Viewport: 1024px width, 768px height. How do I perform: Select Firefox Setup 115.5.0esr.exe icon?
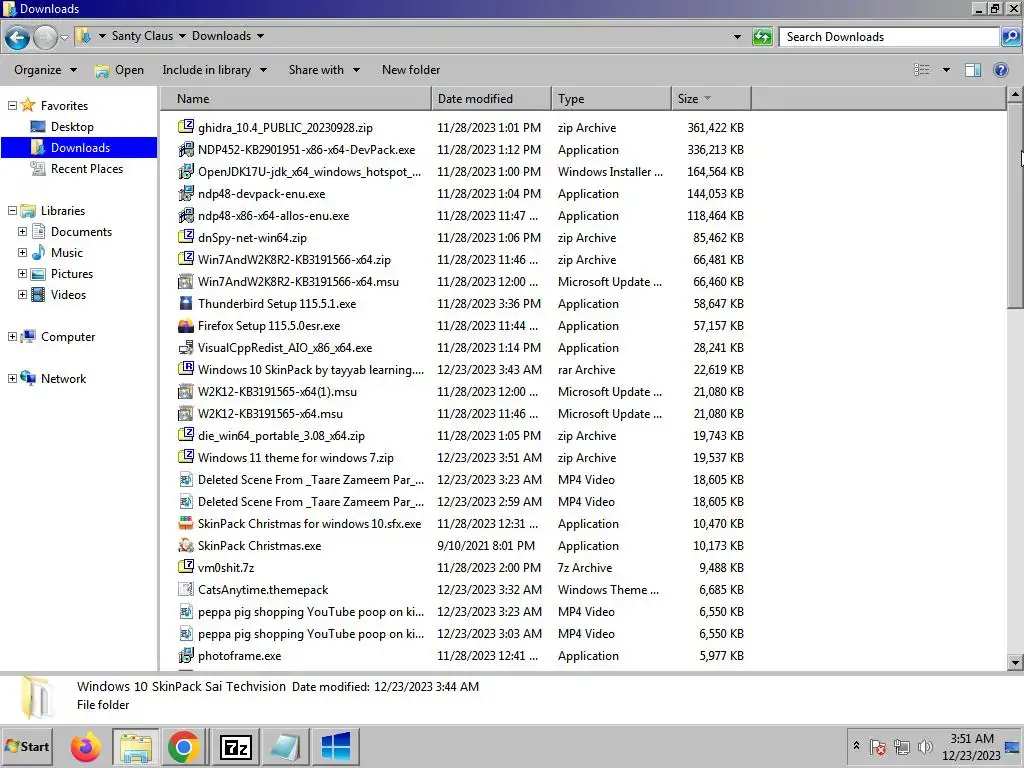point(186,326)
